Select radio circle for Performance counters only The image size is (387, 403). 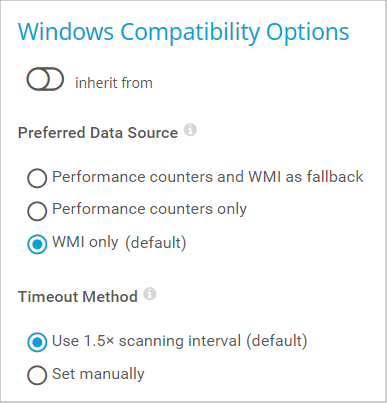tap(37, 211)
